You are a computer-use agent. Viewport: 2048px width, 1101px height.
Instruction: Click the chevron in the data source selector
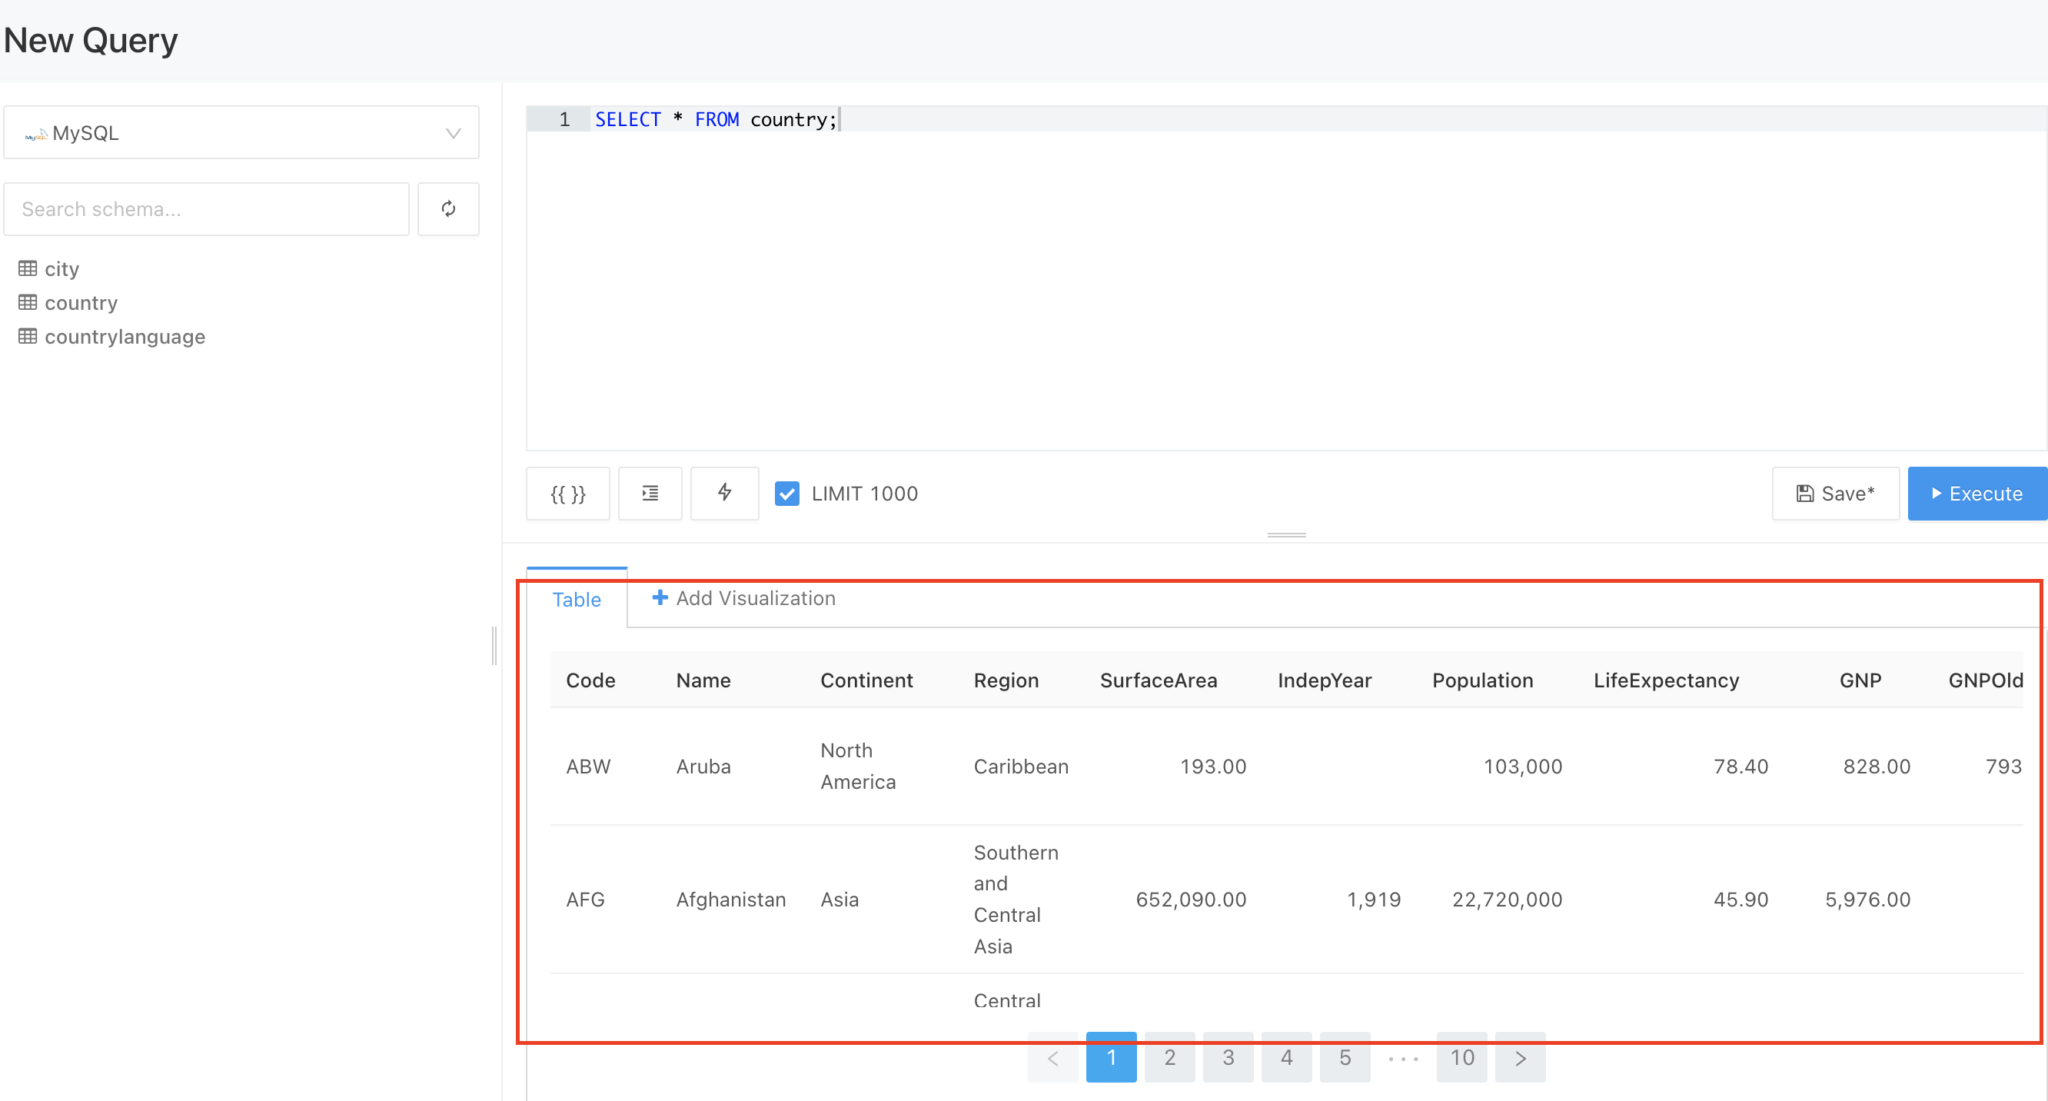tap(453, 132)
